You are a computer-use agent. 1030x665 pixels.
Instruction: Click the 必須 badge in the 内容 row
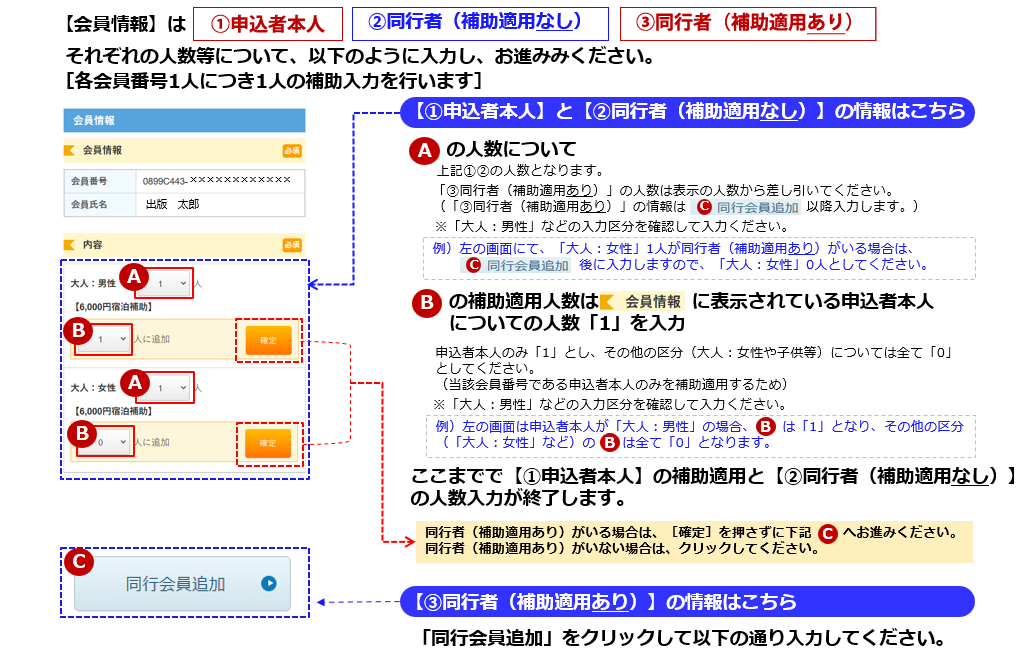(x=291, y=245)
